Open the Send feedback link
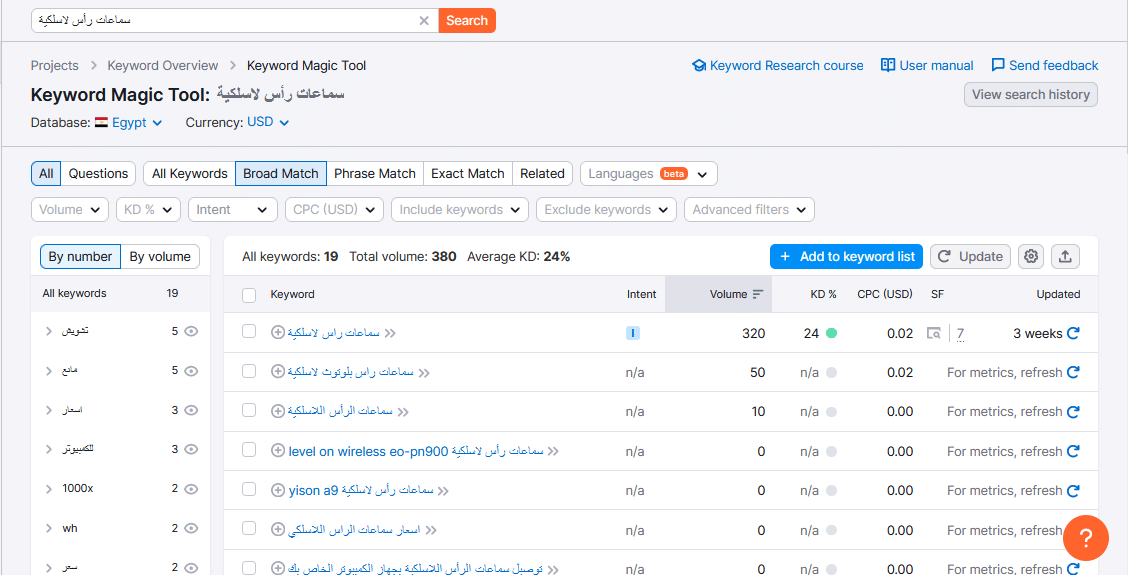Viewport: 1128px width, 575px height. click(x=1045, y=65)
